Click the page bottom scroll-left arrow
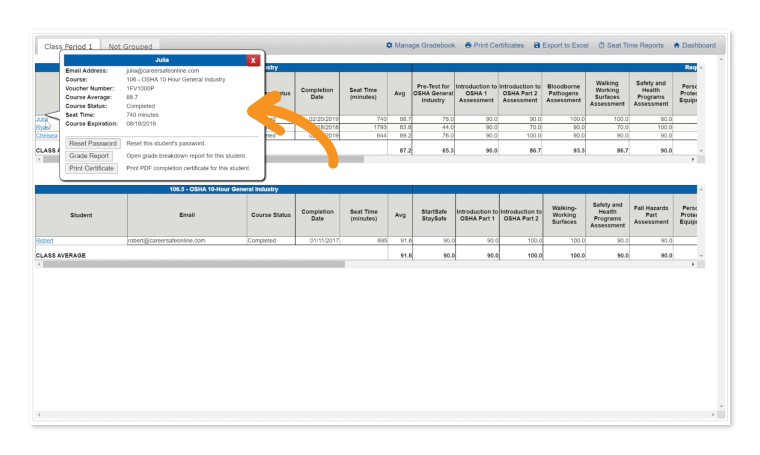 (39, 415)
